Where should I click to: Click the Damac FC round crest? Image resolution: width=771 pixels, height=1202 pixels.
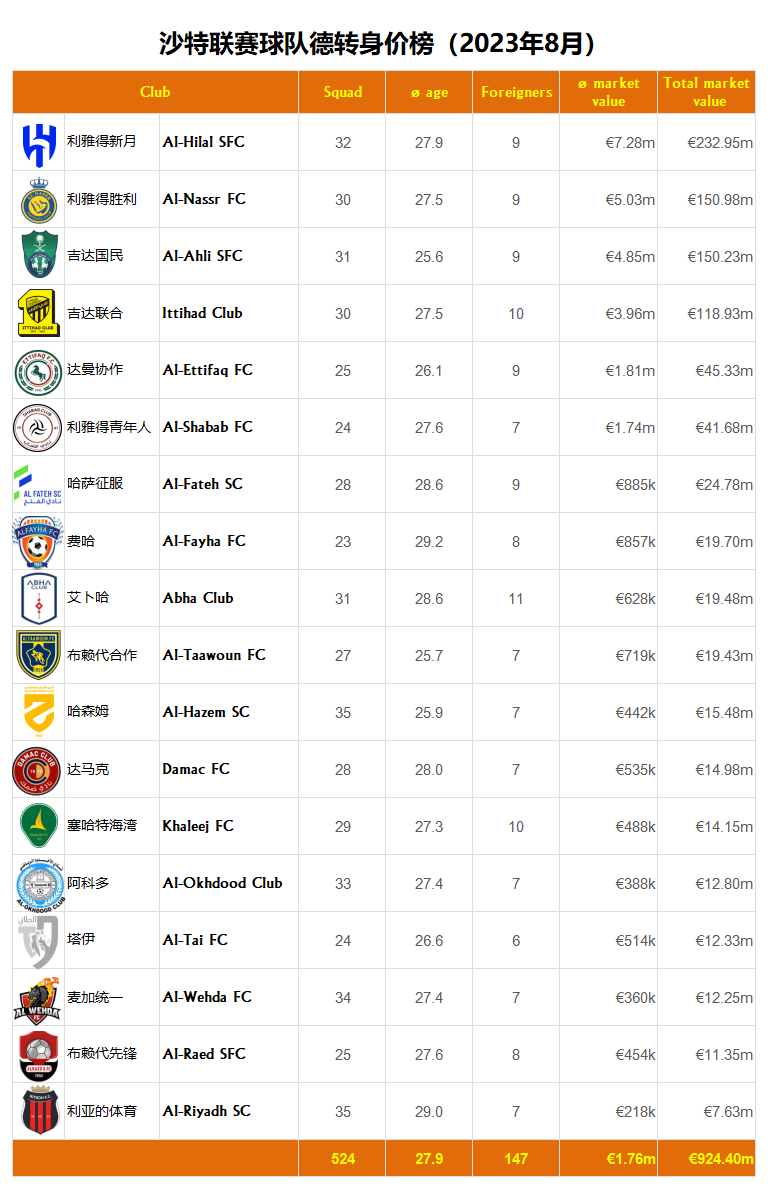39,770
